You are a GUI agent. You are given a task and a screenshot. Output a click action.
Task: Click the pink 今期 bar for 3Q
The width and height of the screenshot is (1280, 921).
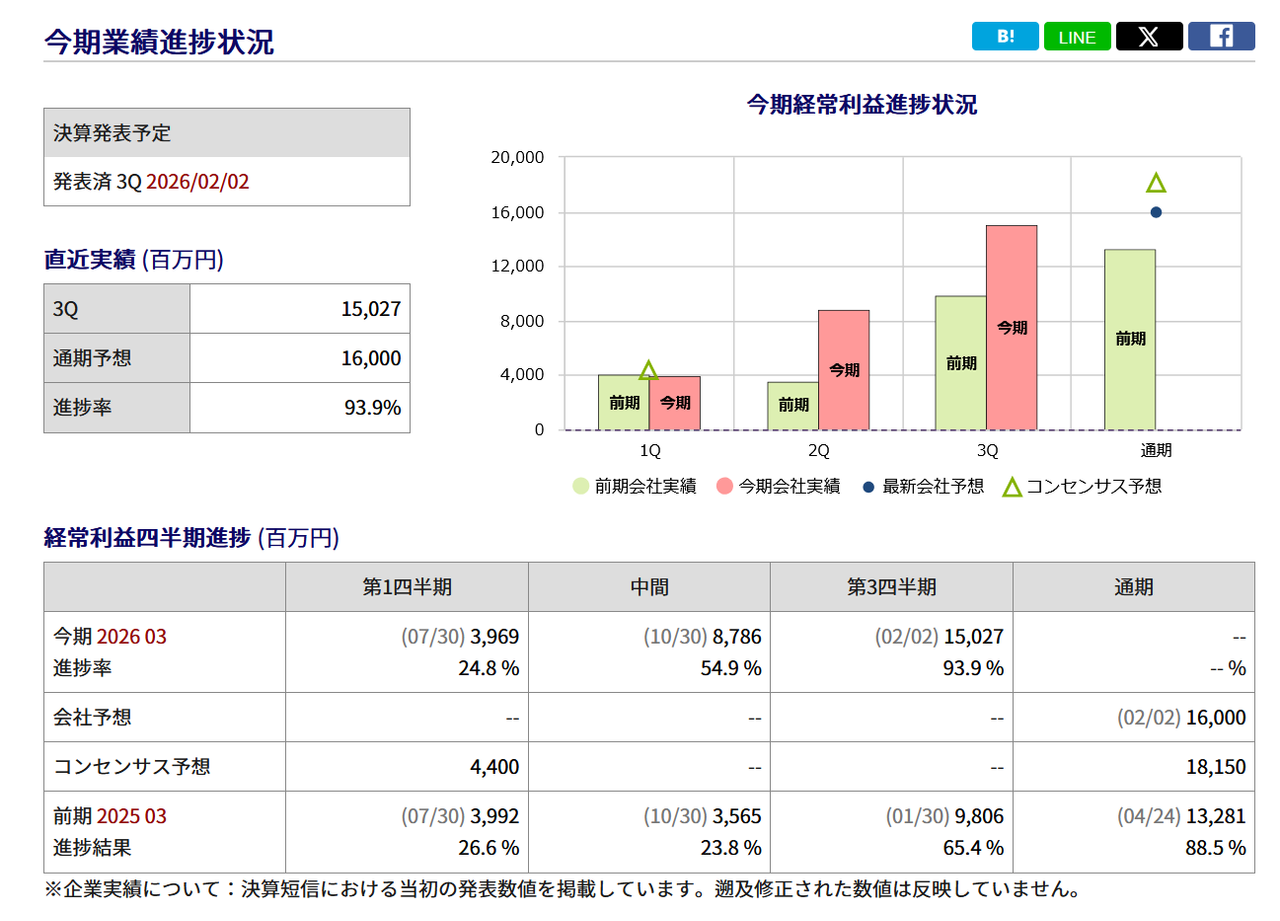point(1011,328)
